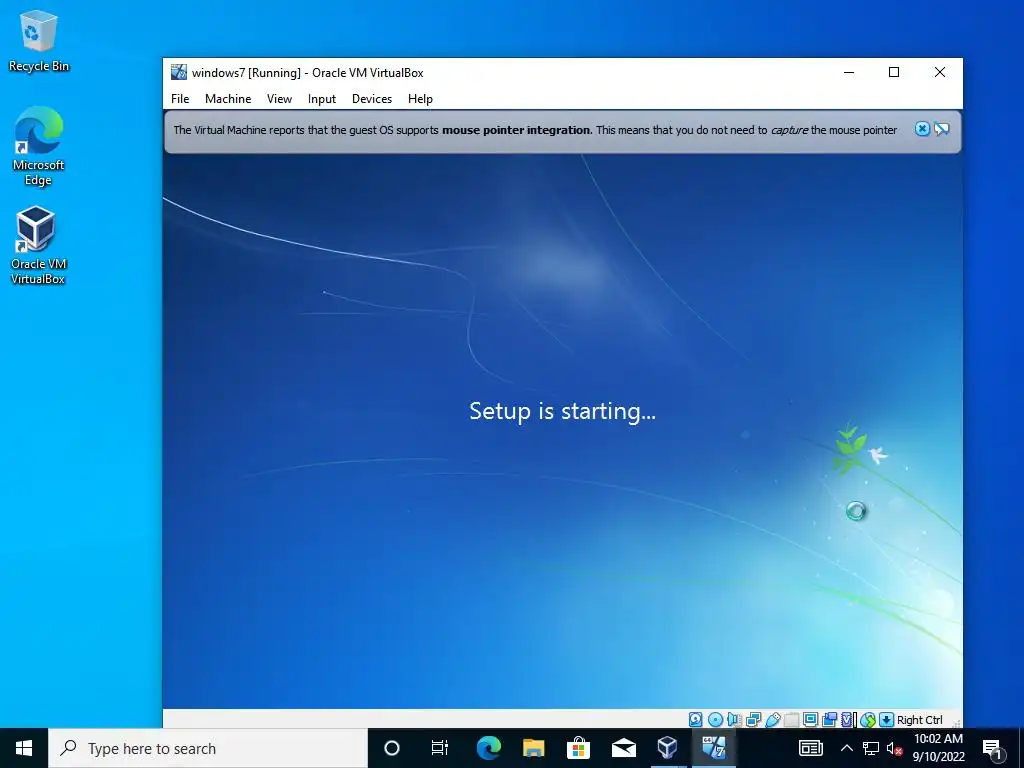
Task: Open the View menu
Action: tap(279, 99)
